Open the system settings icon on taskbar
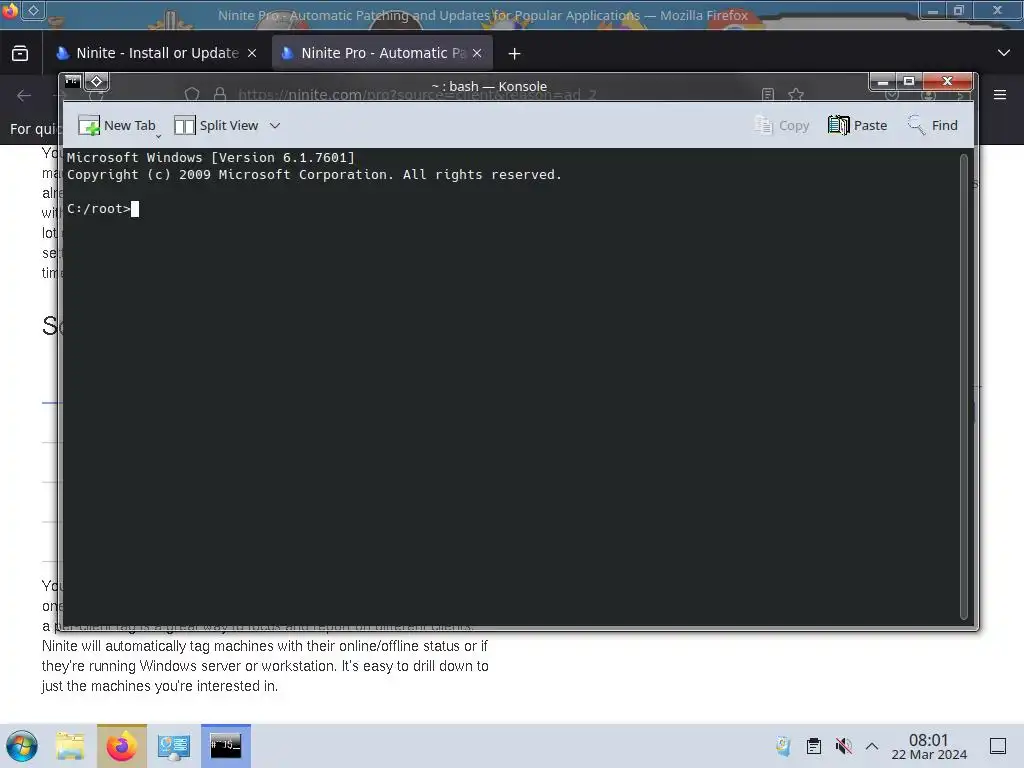This screenshot has height=768, width=1024. [174, 746]
